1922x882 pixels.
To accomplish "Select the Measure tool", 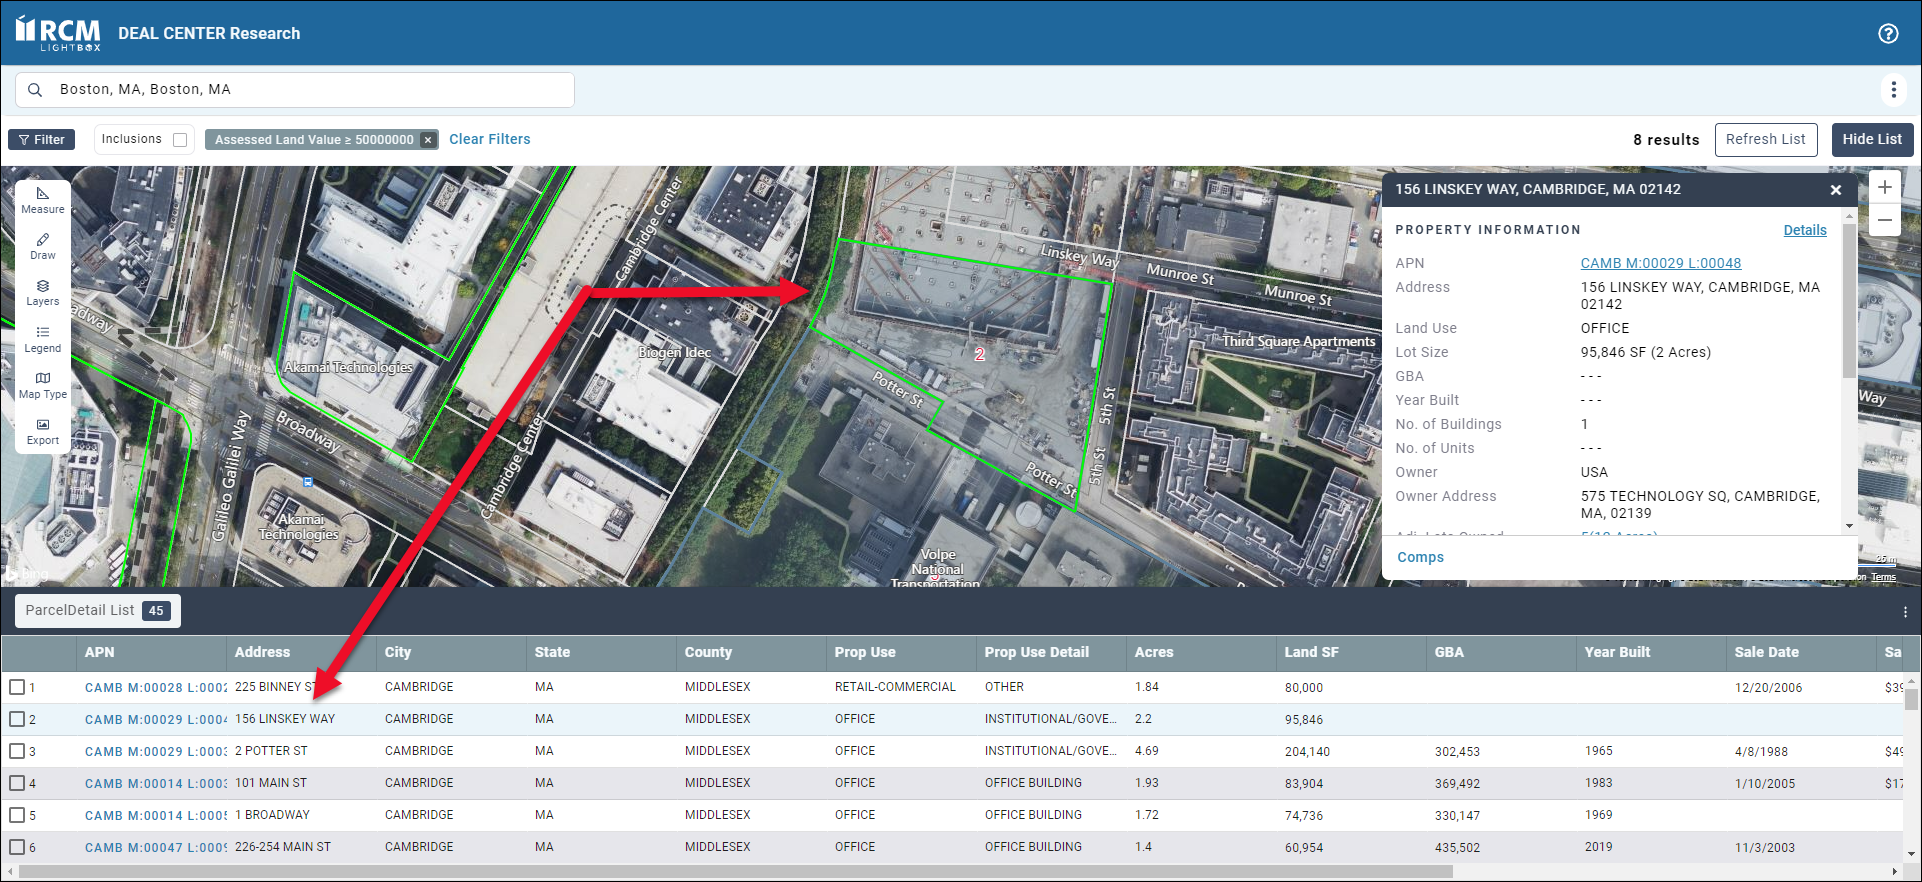I will pyautogui.click(x=42, y=200).
